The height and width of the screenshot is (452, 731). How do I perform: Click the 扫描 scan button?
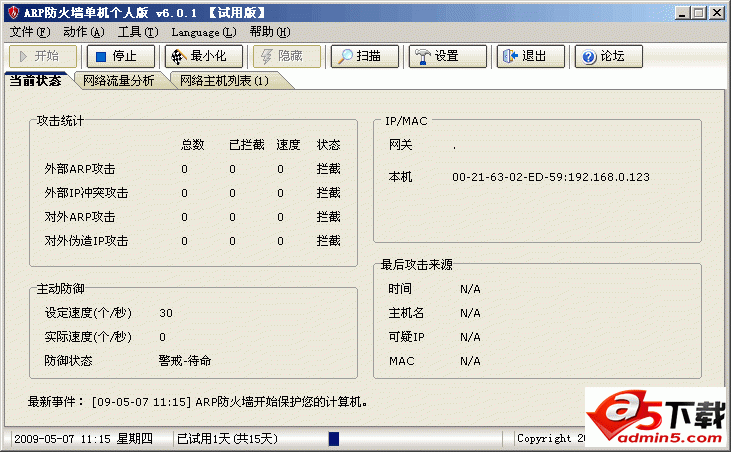point(365,56)
